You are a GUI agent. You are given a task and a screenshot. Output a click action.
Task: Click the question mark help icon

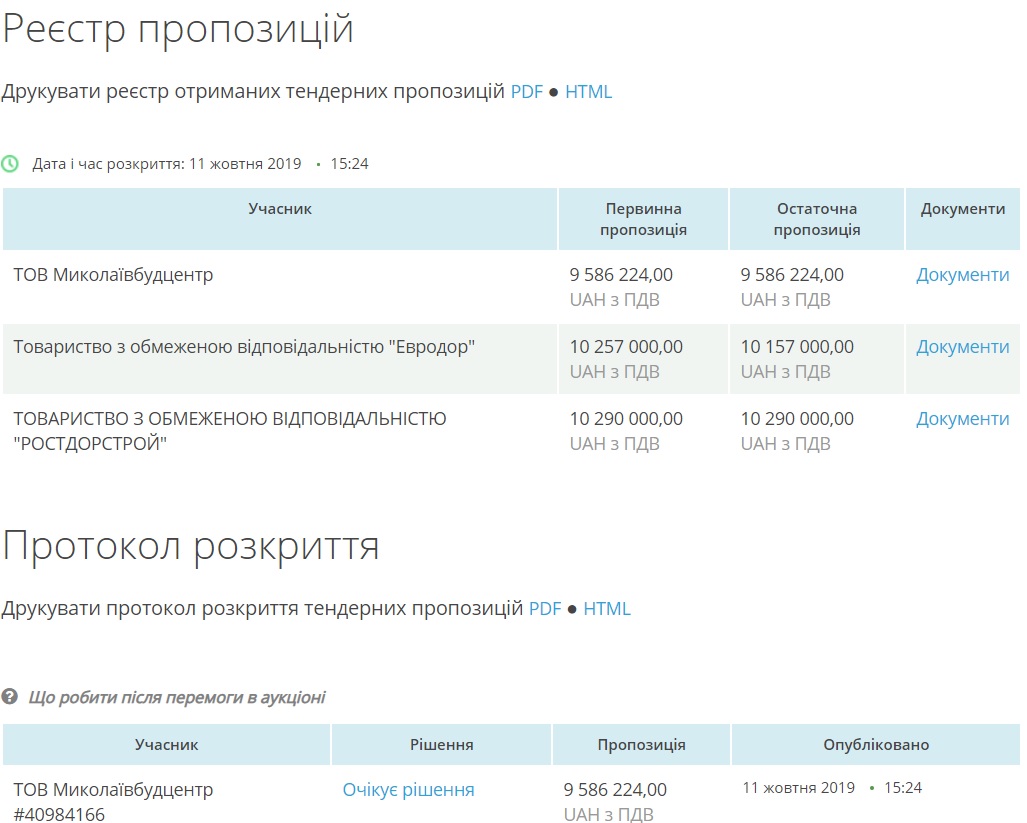click(x=10, y=697)
